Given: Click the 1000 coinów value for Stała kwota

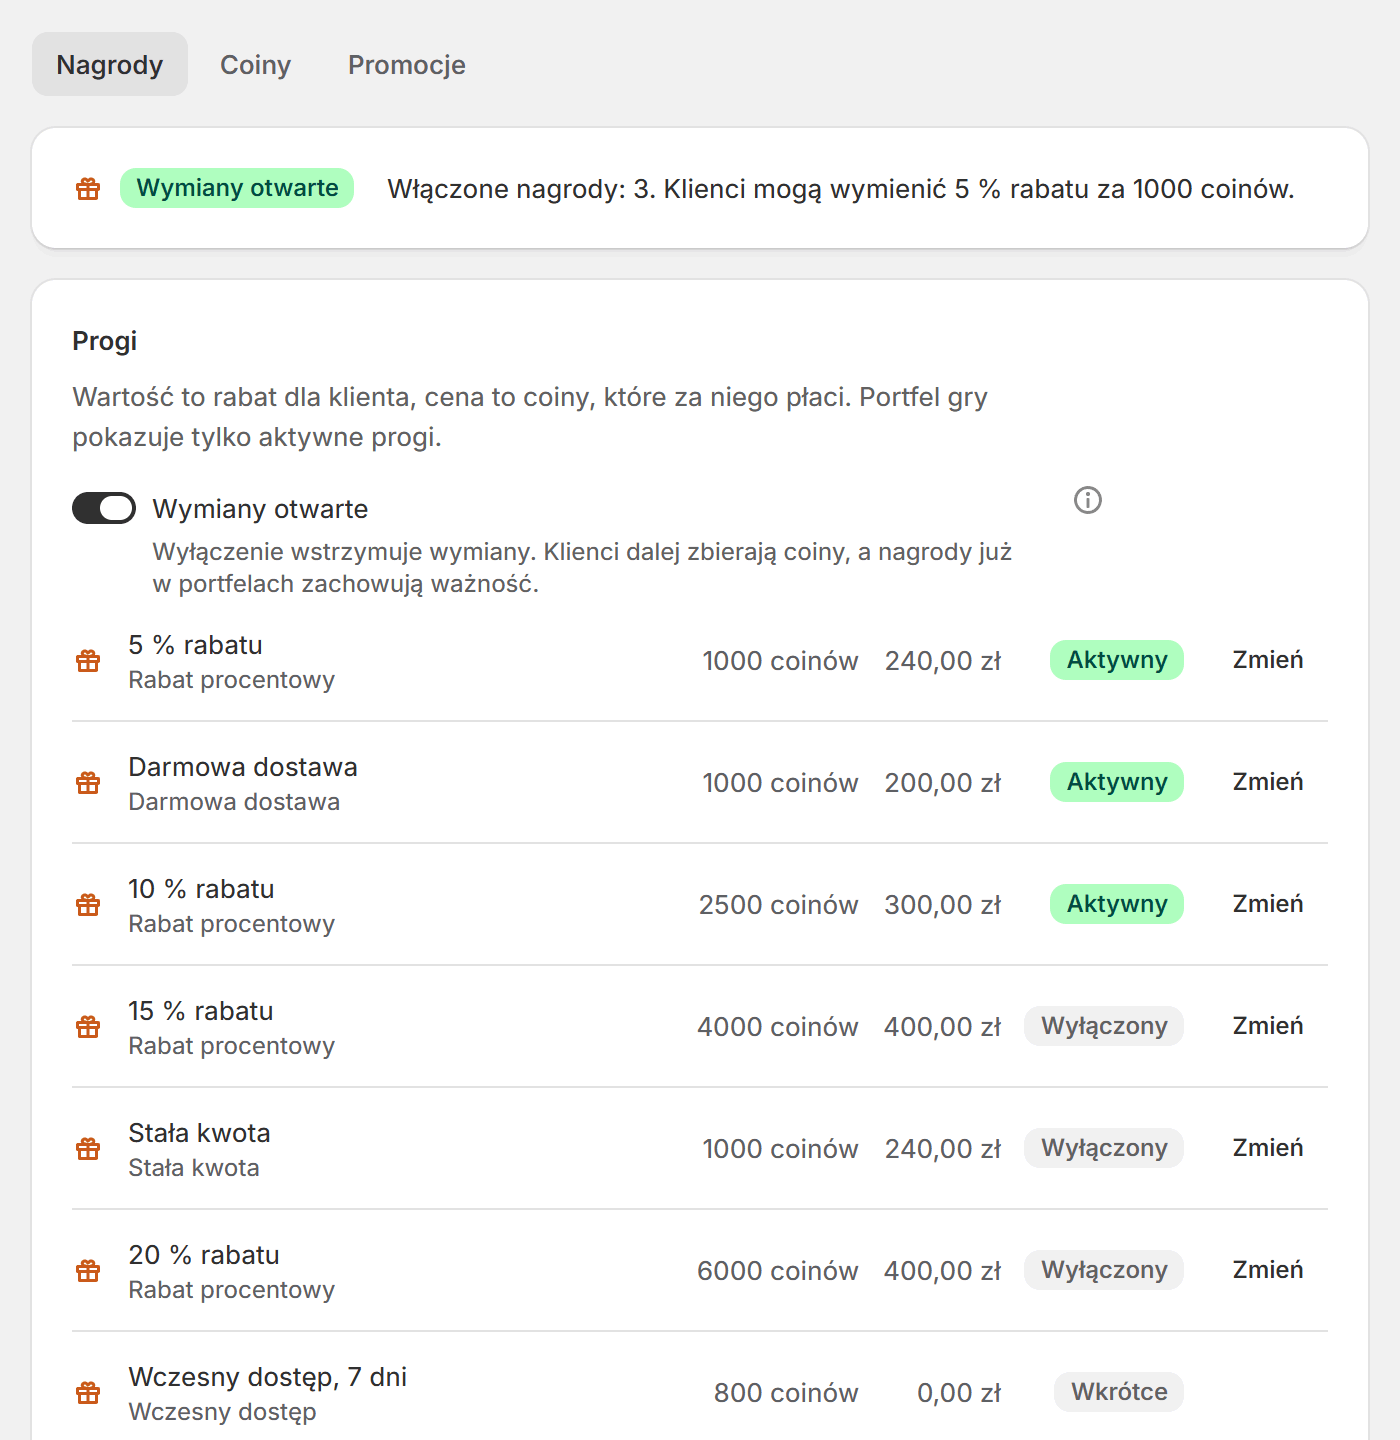Looking at the screenshot, I should 780,1149.
